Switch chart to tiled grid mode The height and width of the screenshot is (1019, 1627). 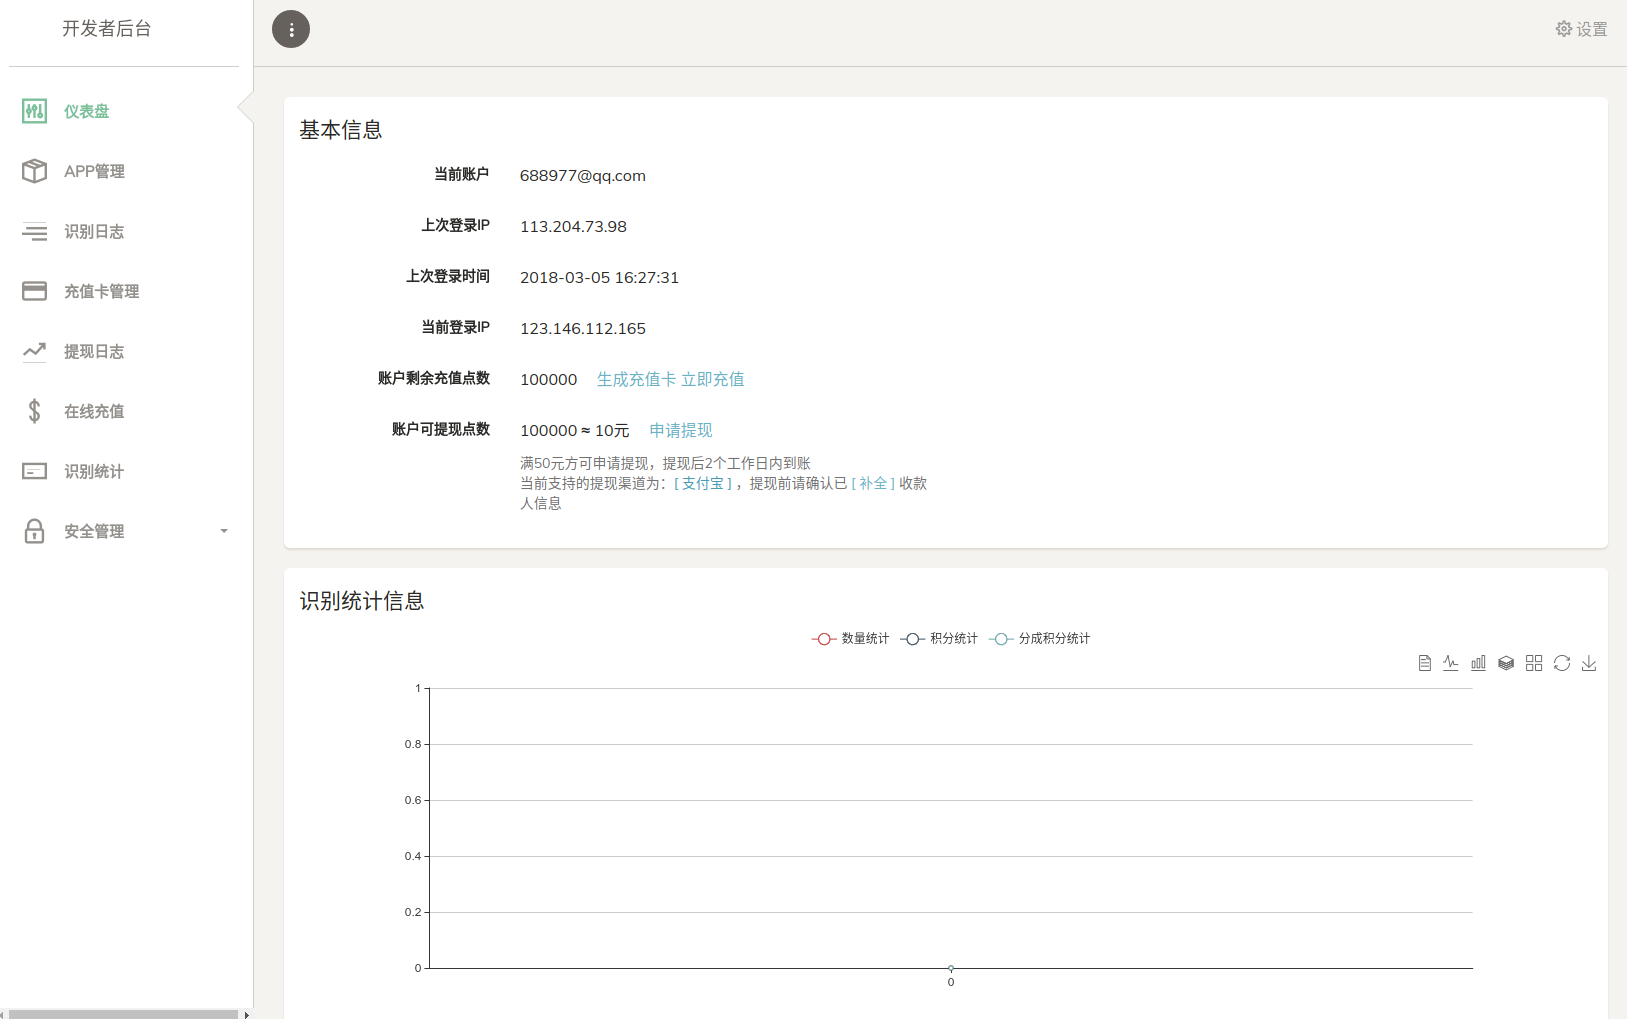(1534, 663)
